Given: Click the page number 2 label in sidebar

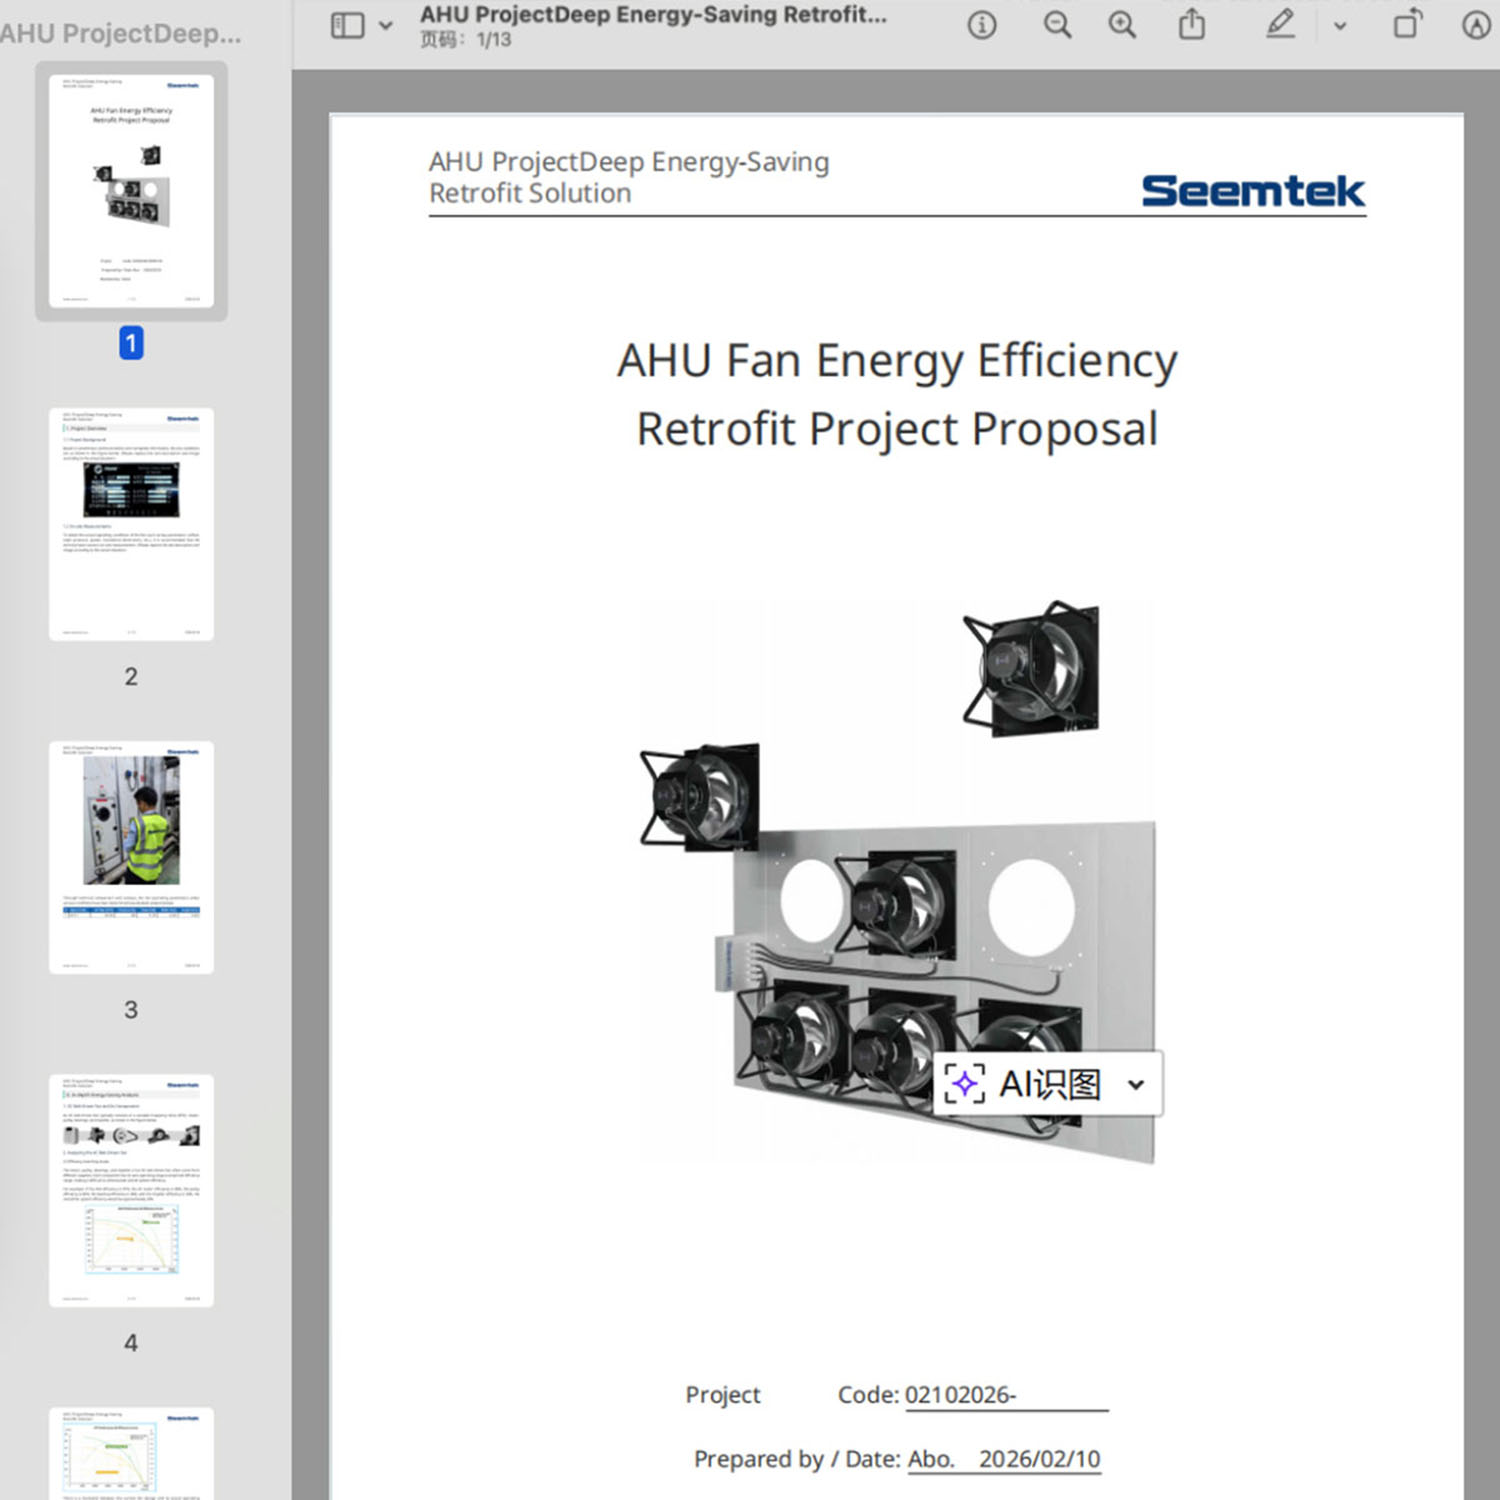Looking at the screenshot, I should 131,676.
